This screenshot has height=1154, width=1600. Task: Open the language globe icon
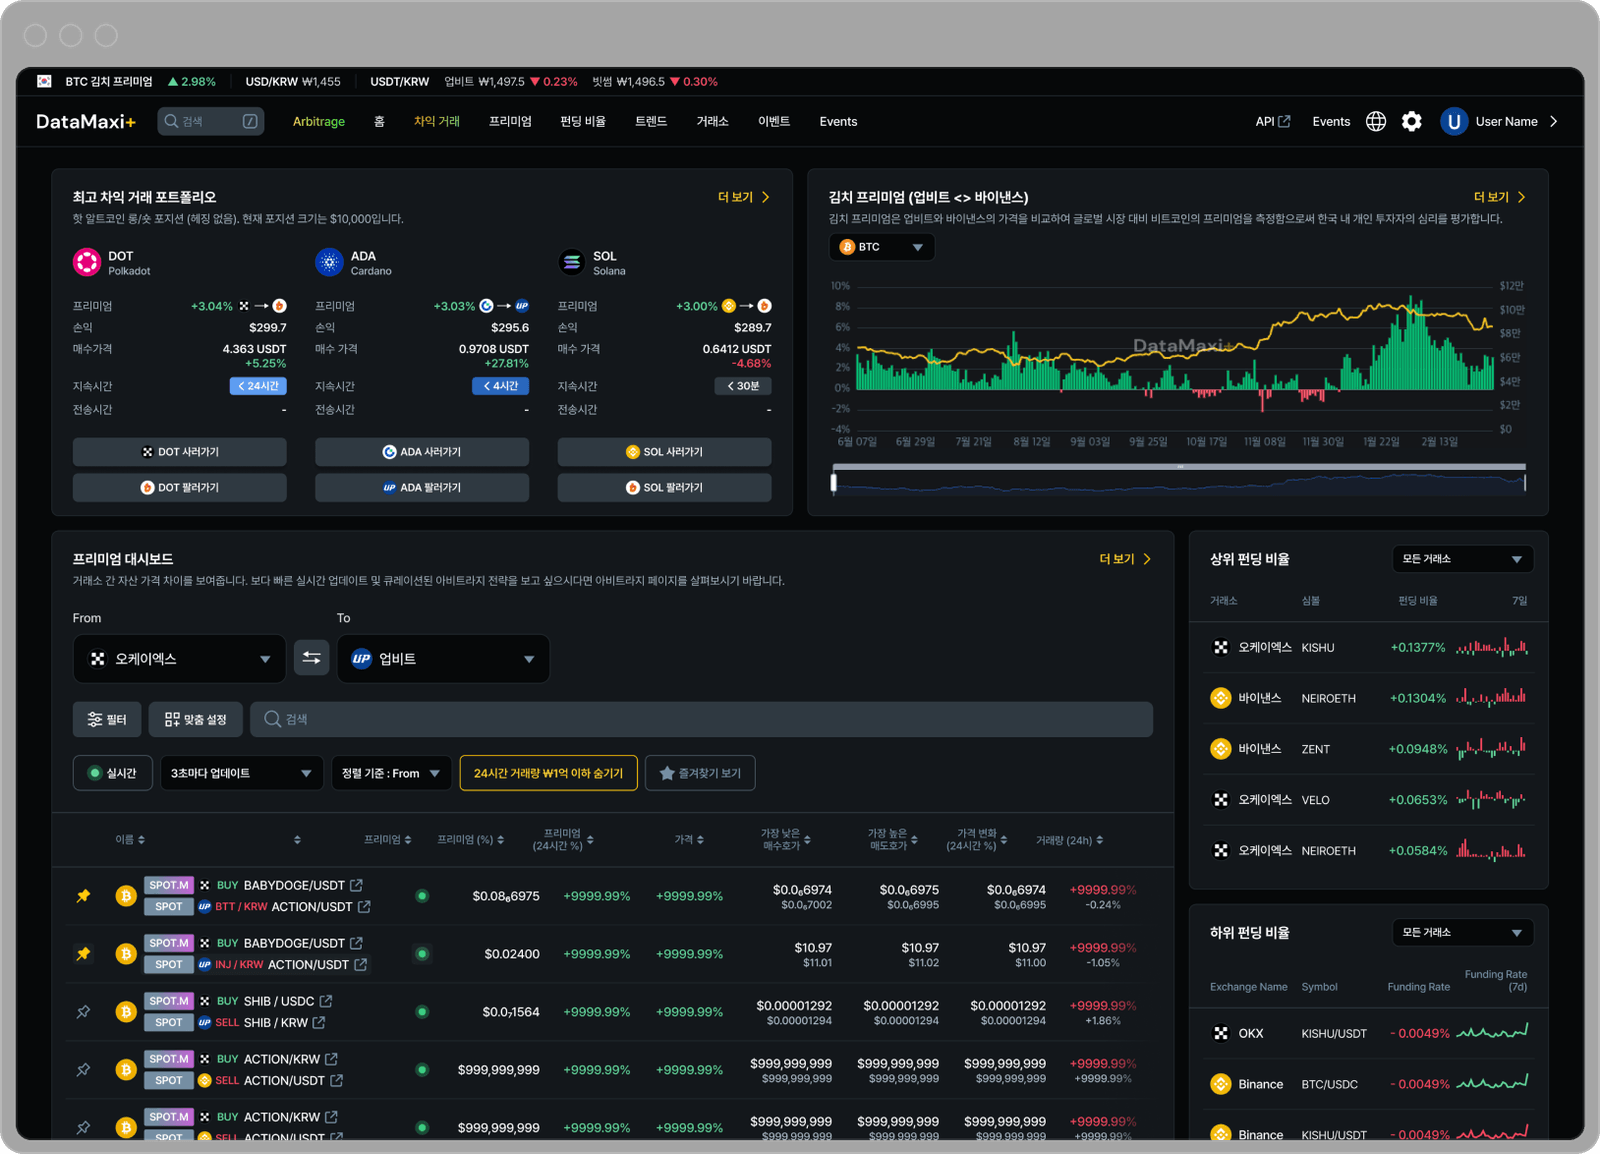click(1376, 122)
